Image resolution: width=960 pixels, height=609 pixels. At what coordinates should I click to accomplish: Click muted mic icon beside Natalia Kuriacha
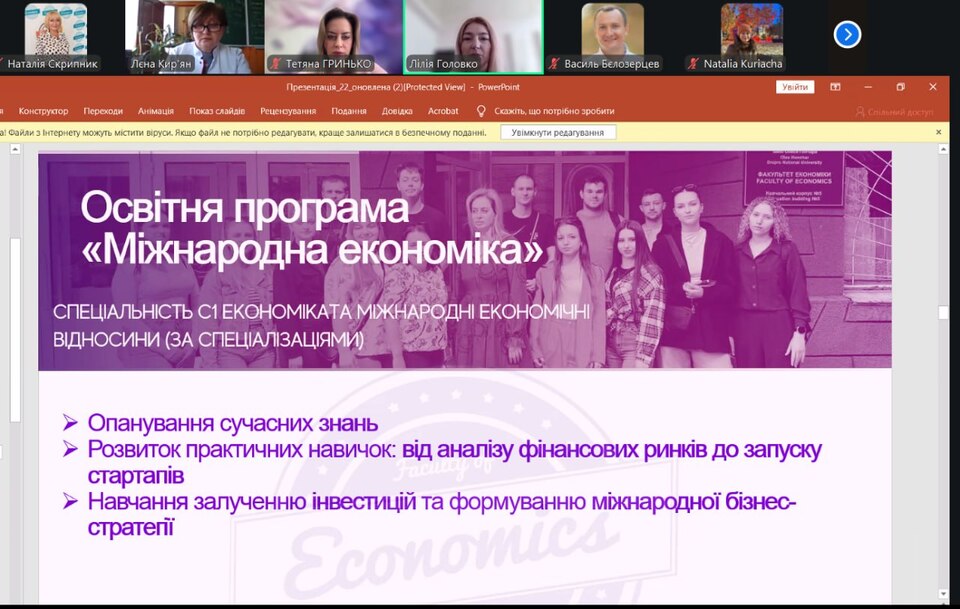[x=693, y=63]
